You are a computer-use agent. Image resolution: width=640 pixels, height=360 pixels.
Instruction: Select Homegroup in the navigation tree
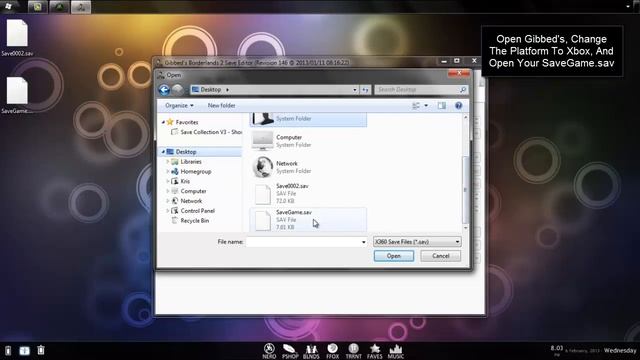(196, 171)
